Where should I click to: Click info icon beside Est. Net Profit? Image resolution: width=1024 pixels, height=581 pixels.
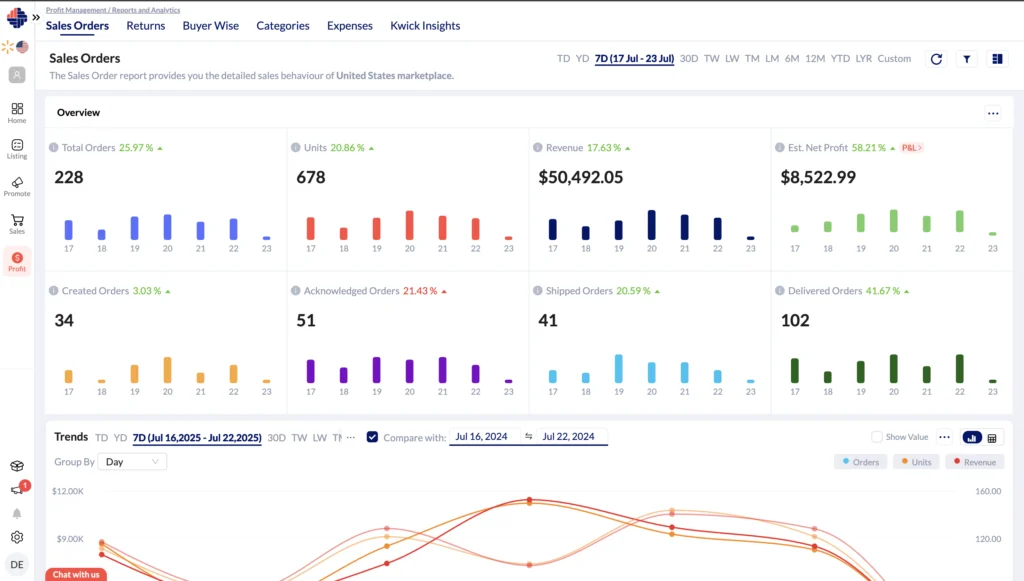click(x=780, y=148)
